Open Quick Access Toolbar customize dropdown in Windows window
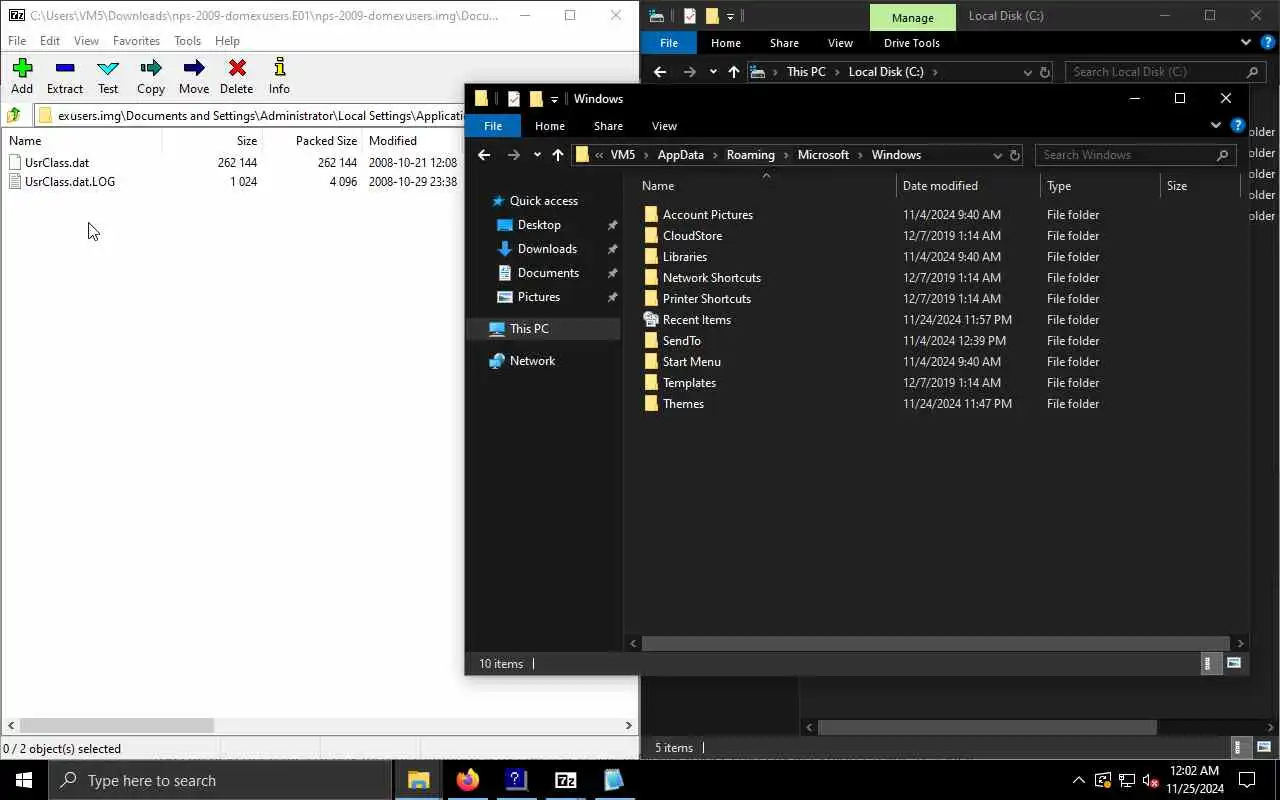1280x800 pixels. tap(554, 99)
